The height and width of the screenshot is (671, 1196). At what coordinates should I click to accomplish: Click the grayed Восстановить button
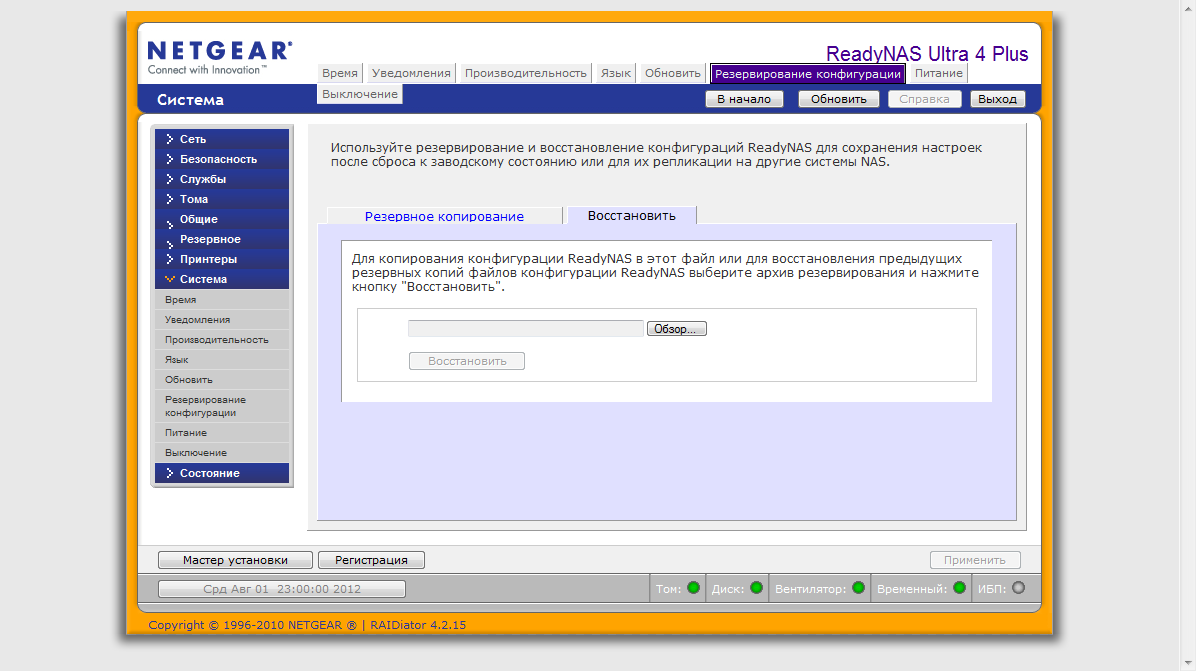pos(467,361)
